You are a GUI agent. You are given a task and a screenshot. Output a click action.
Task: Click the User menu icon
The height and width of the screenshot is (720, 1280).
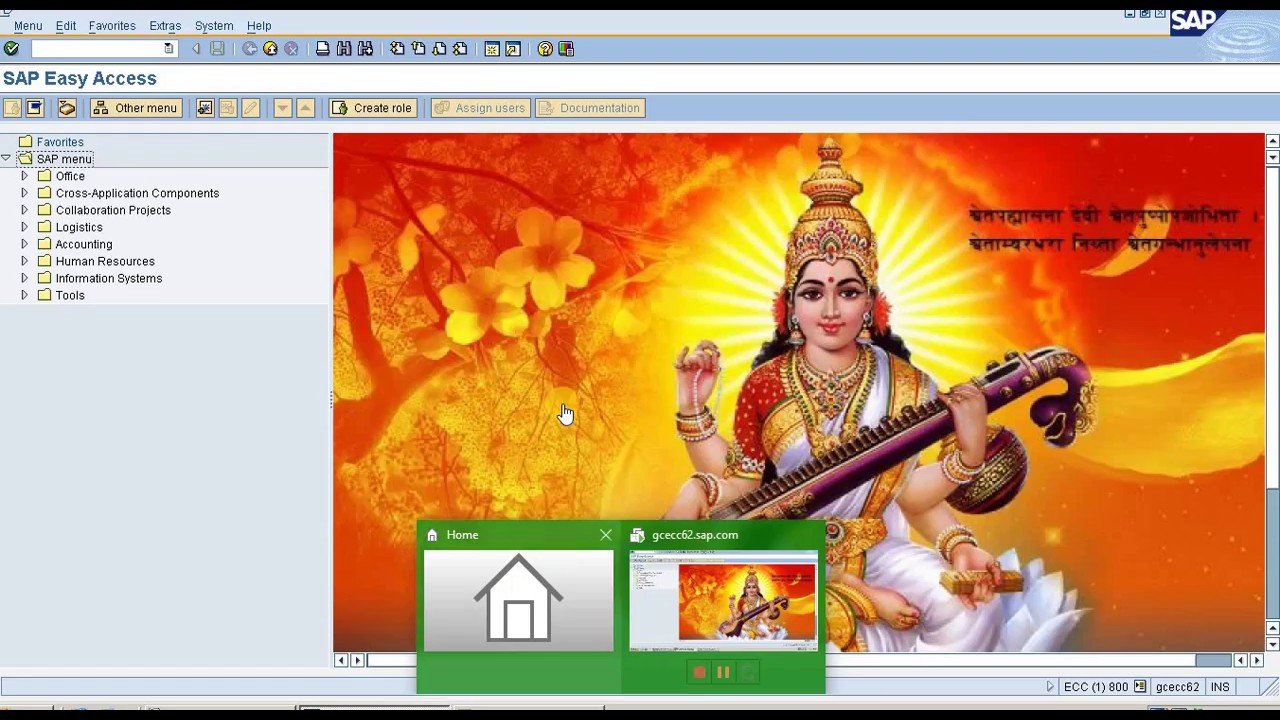pos(12,108)
